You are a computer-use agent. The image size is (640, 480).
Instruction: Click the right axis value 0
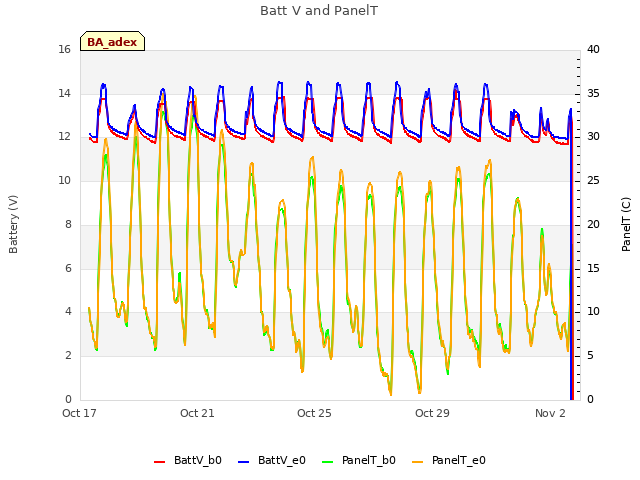(x=590, y=399)
